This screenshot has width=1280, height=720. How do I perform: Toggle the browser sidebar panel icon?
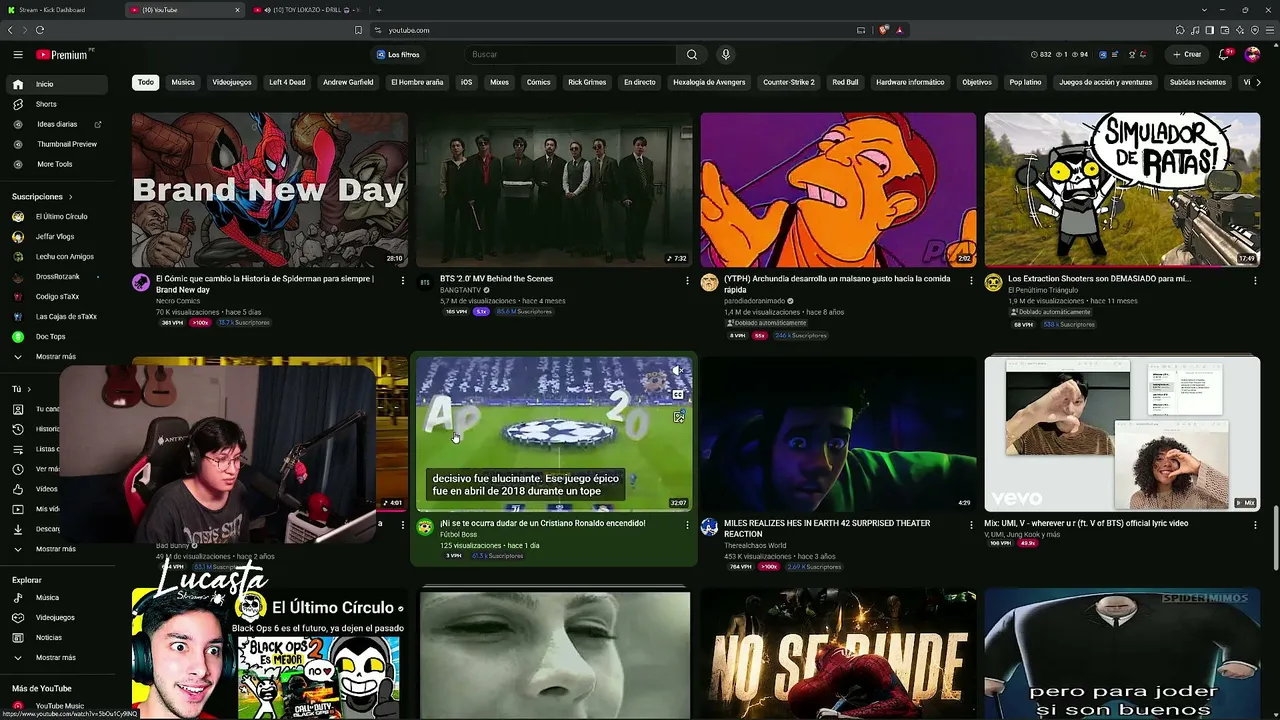coord(1210,30)
